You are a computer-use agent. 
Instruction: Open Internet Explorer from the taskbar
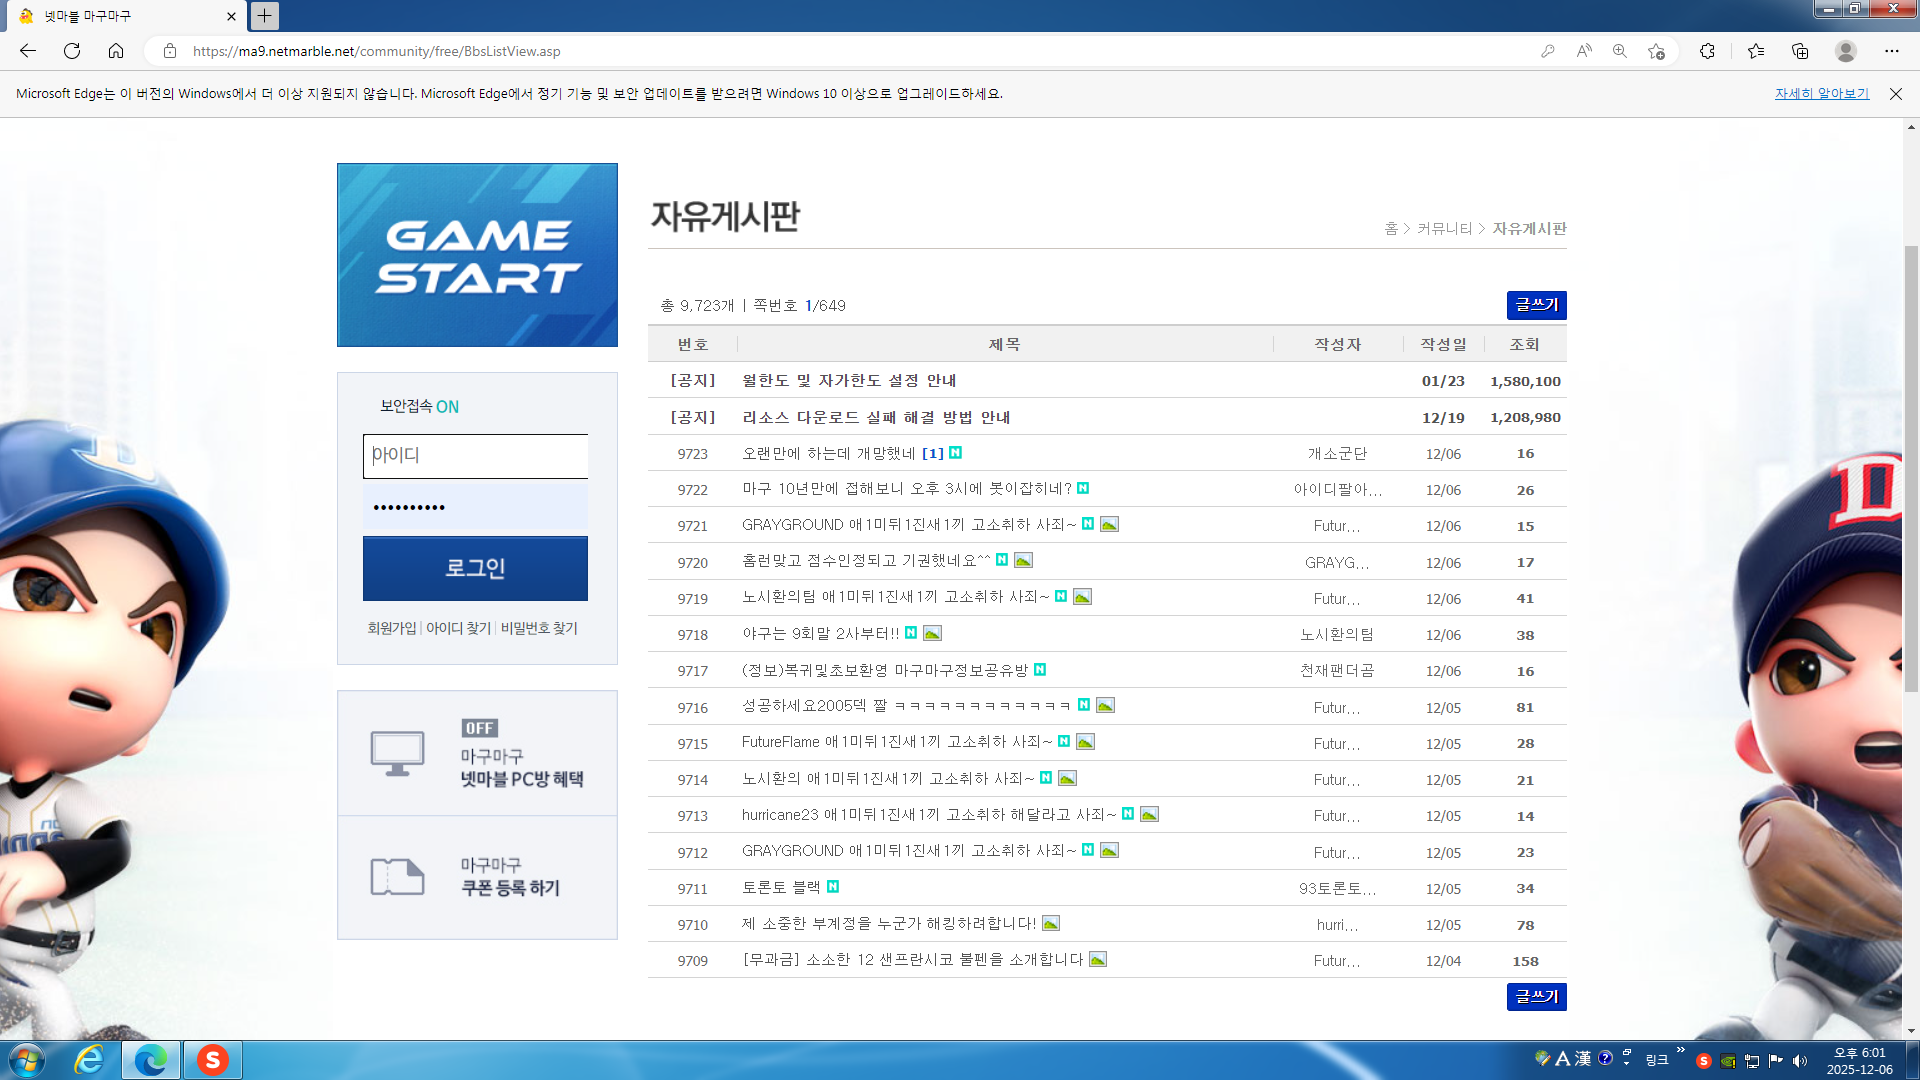(90, 1060)
